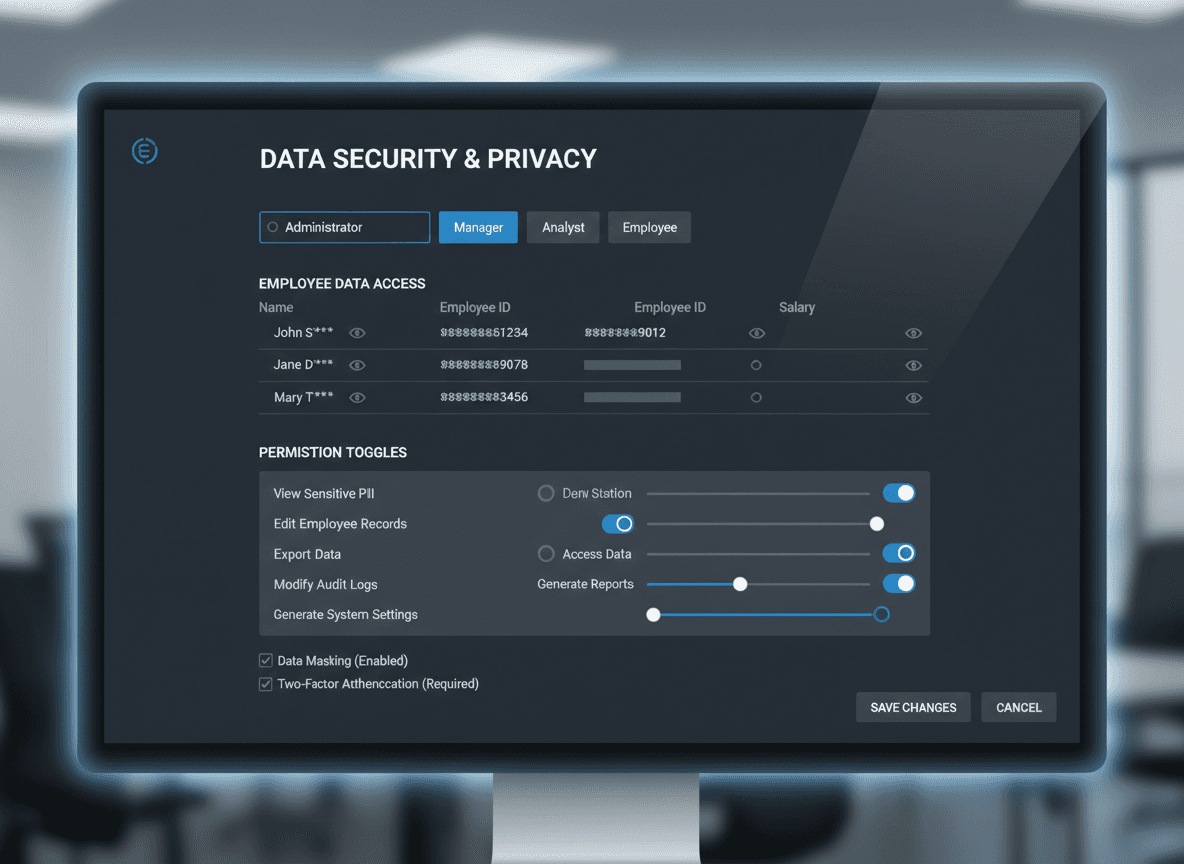
Task: Disable the View Sensitive PII toggle
Action: pyautogui.click(x=898, y=492)
